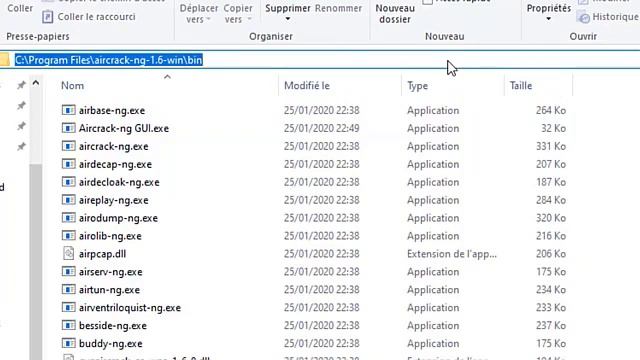
Task: Click the 320 Ko size value
Action: click(551, 218)
